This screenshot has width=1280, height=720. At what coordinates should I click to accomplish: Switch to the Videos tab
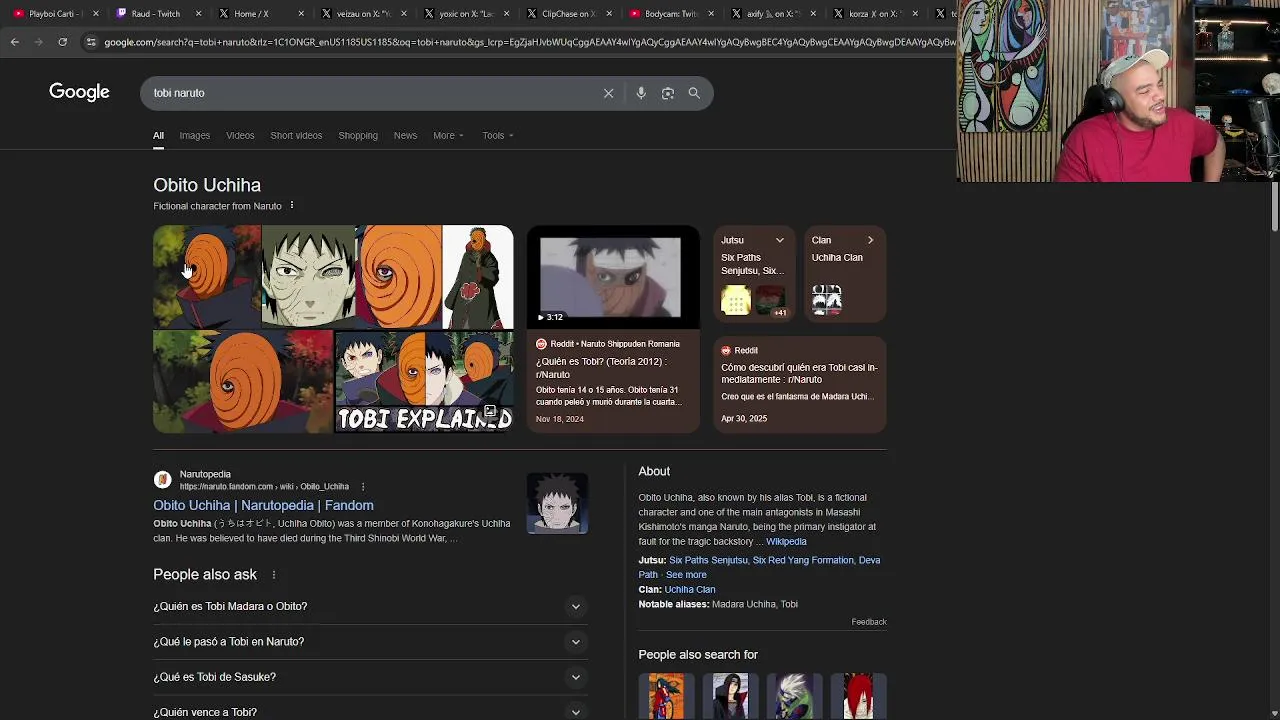[x=240, y=136]
